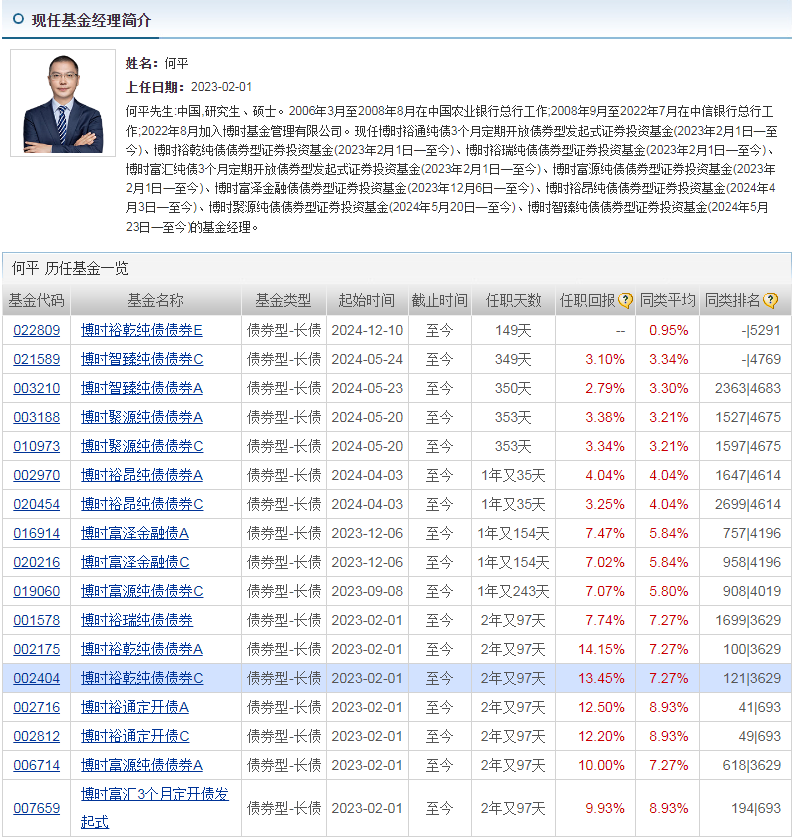Open fund link 博时富汇3个月定开债发起式
This screenshot has width=793, height=839.
pos(155,808)
